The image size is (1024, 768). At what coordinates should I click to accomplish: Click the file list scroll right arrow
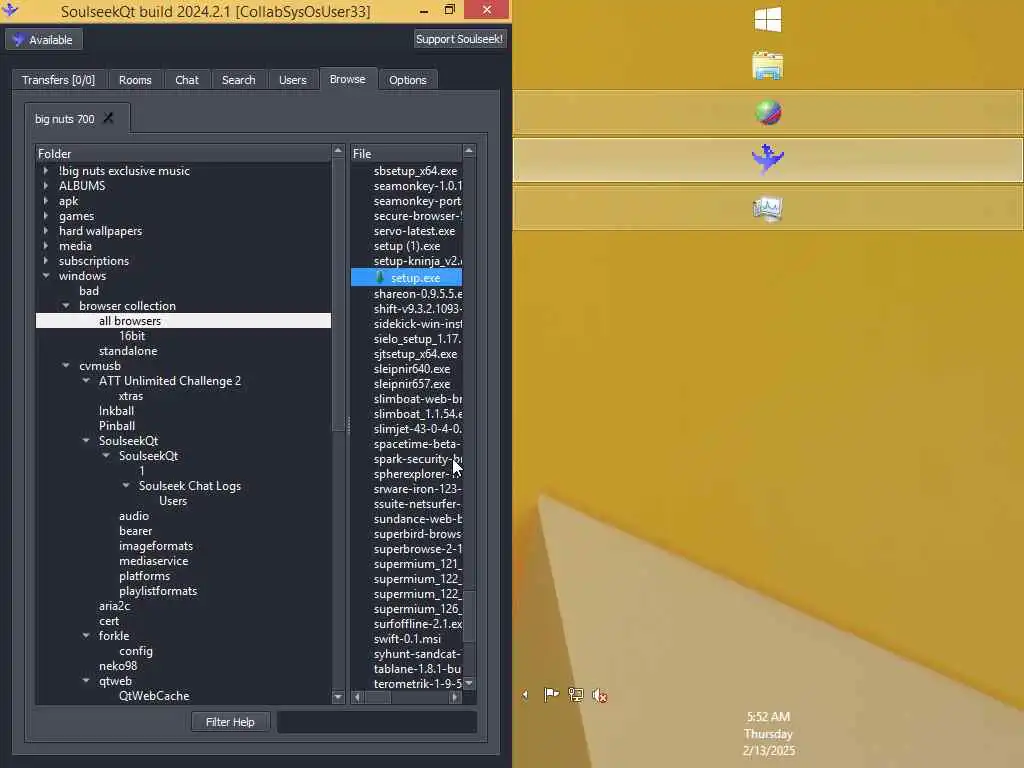[x=455, y=697]
